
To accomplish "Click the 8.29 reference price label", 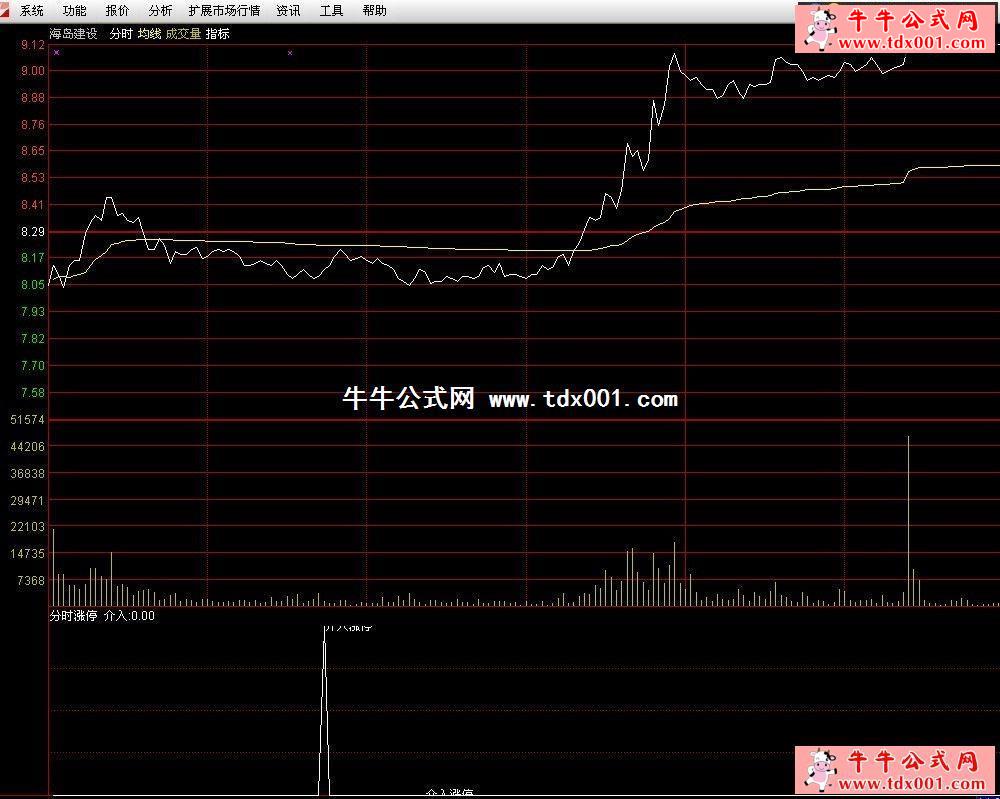I will (33, 232).
